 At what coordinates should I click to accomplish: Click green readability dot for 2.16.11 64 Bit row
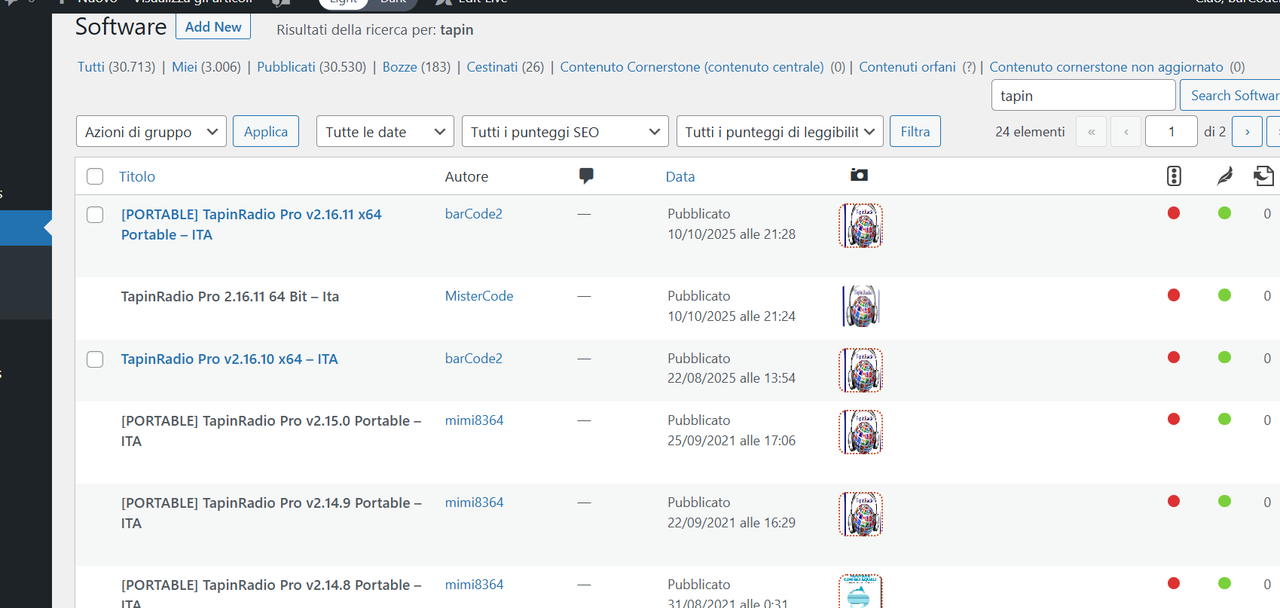pos(1224,295)
